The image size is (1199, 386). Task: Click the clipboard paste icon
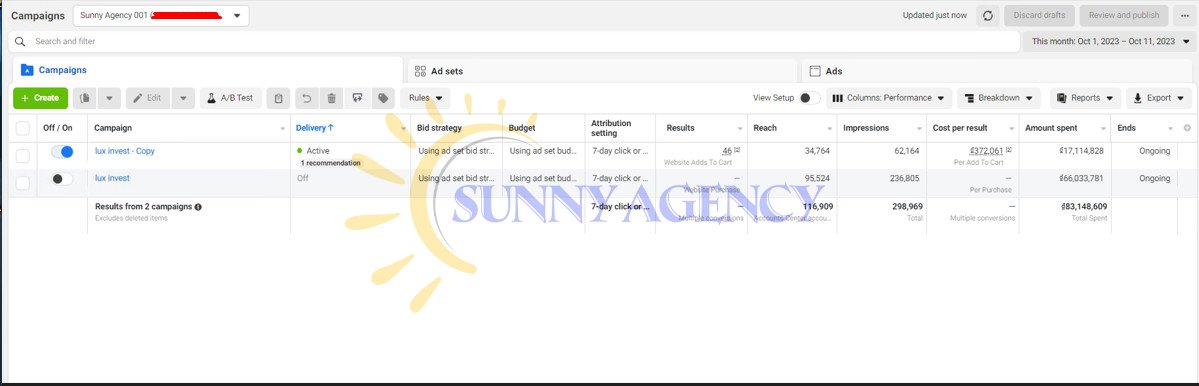coord(279,98)
